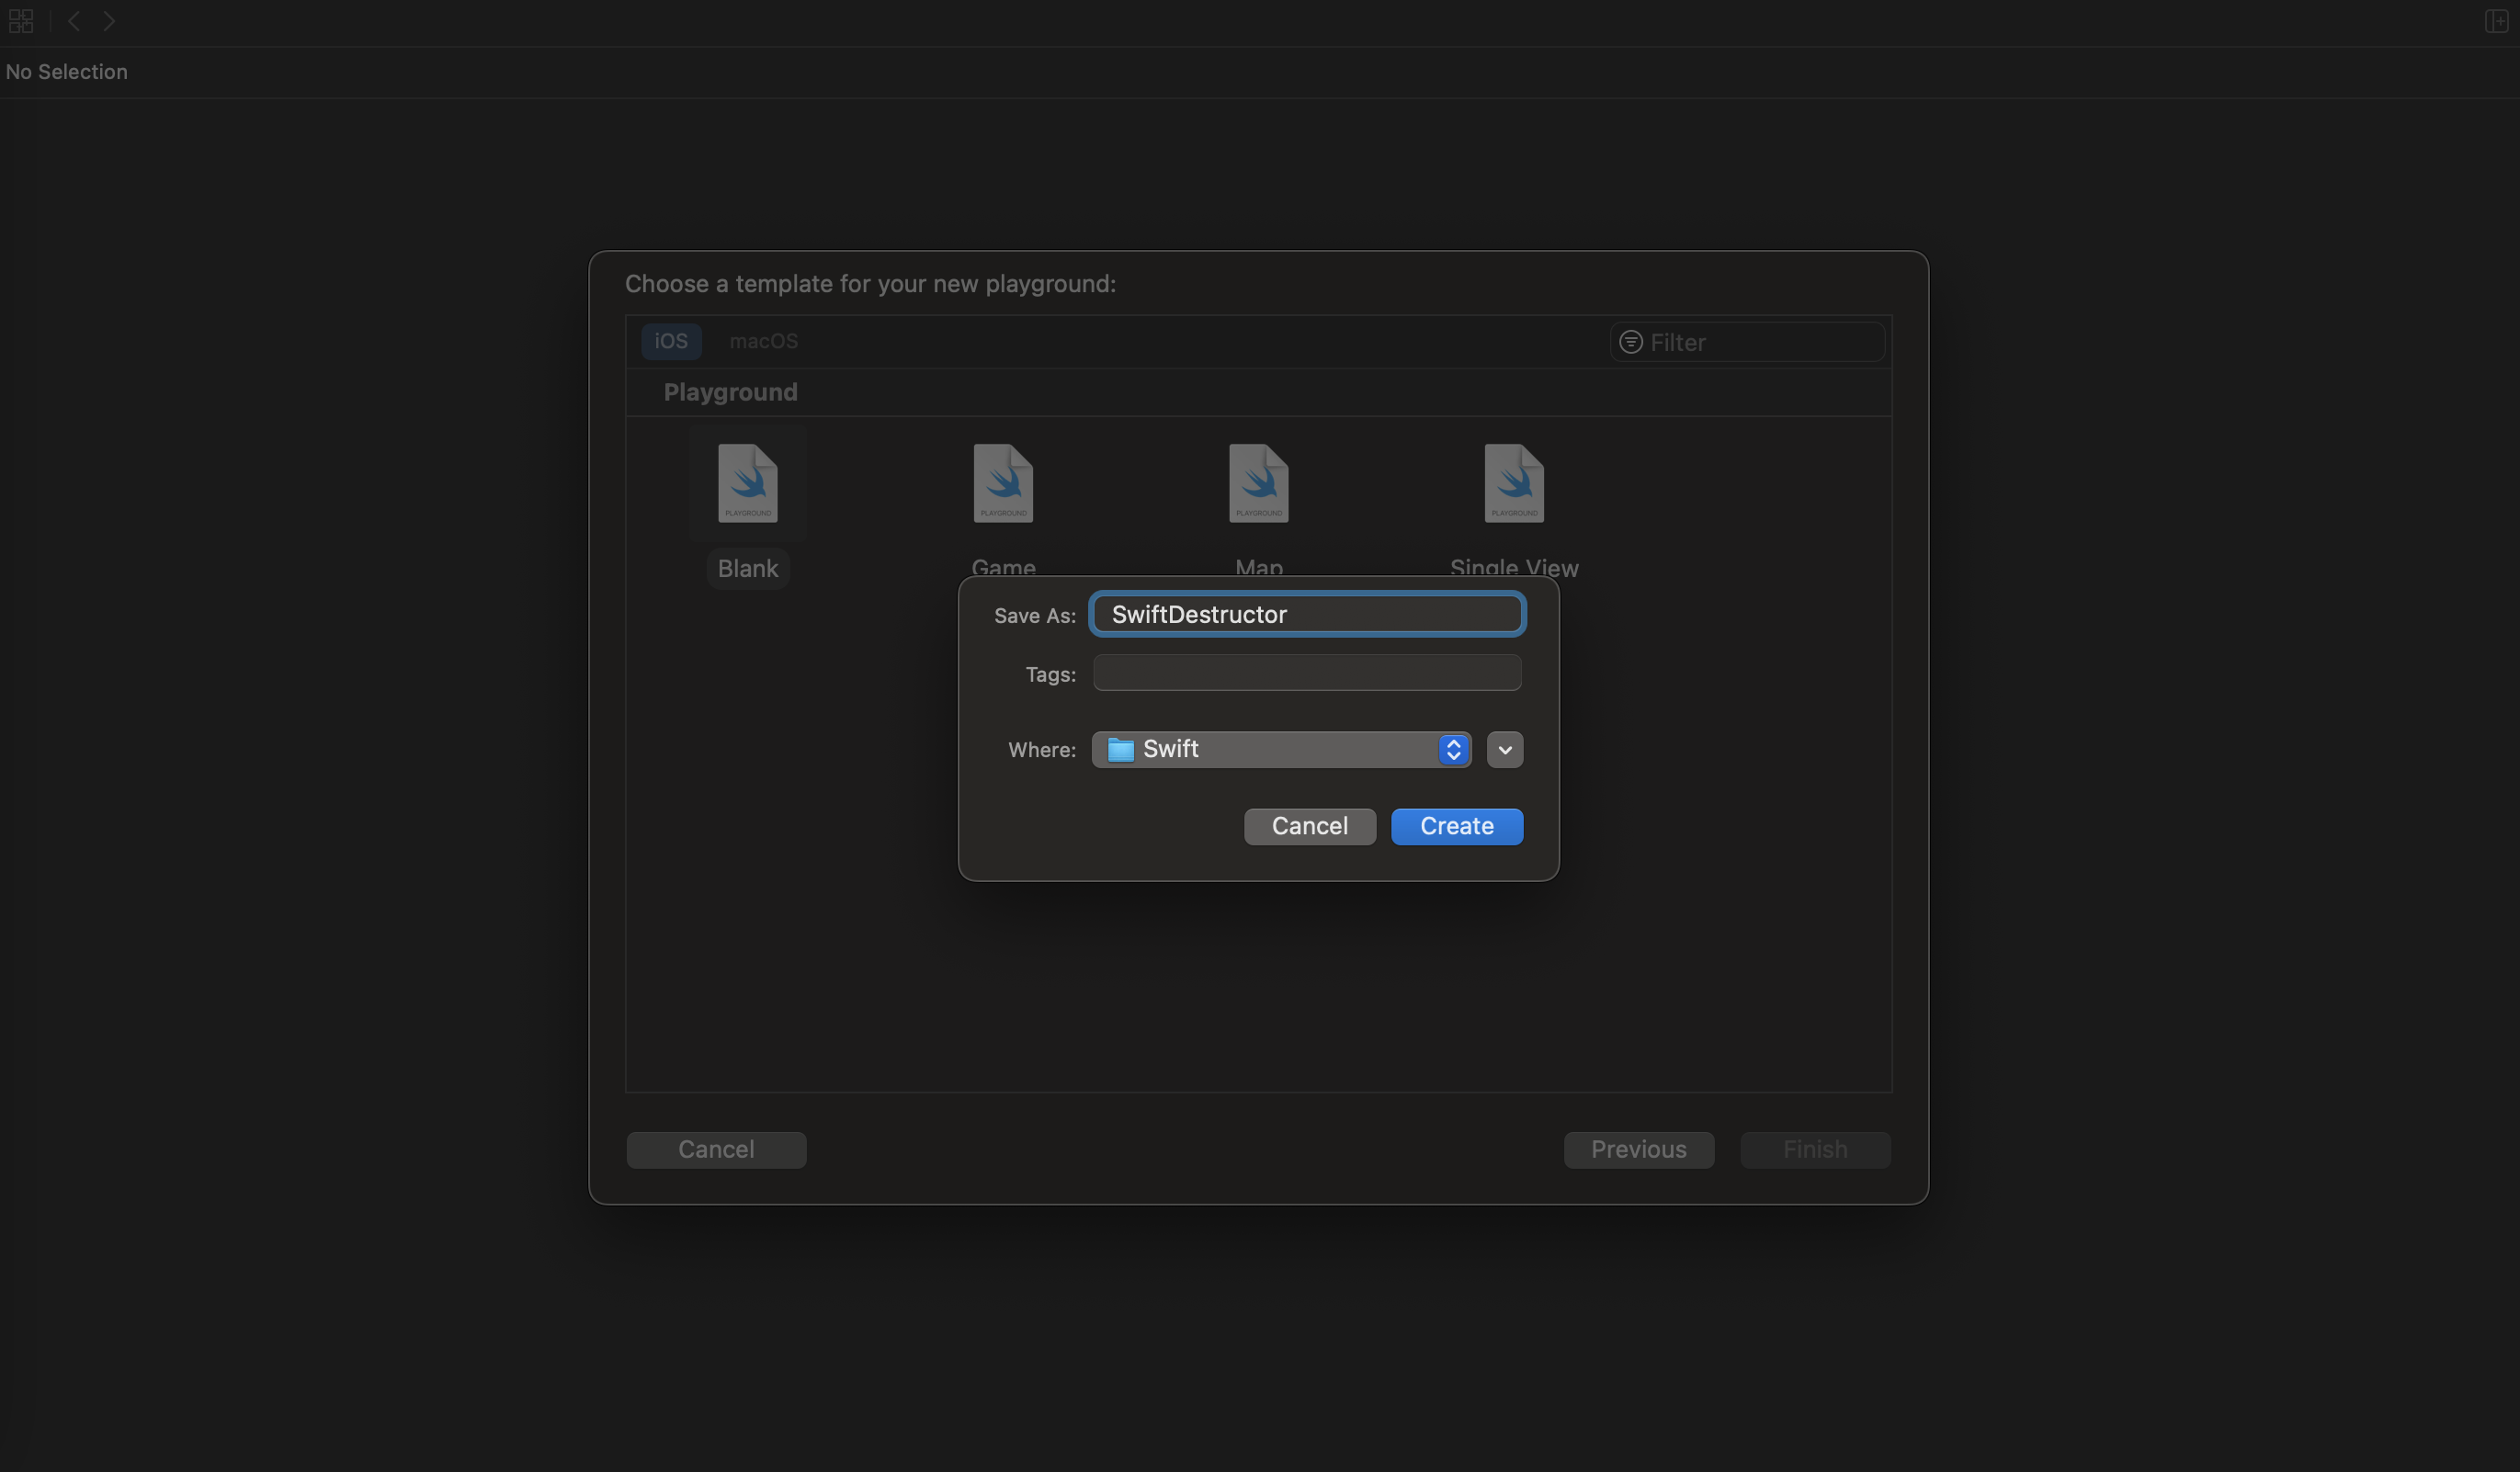Cancel the Save As dialog
The height and width of the screenshot is (1472, 2520).
point(1309,826)
